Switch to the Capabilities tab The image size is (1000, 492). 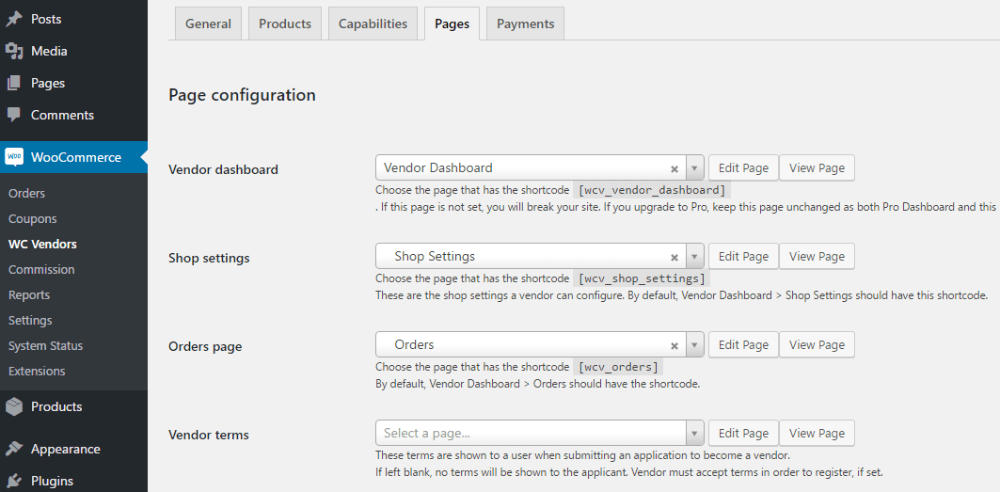pyautogui.click(x=373, y=24)
